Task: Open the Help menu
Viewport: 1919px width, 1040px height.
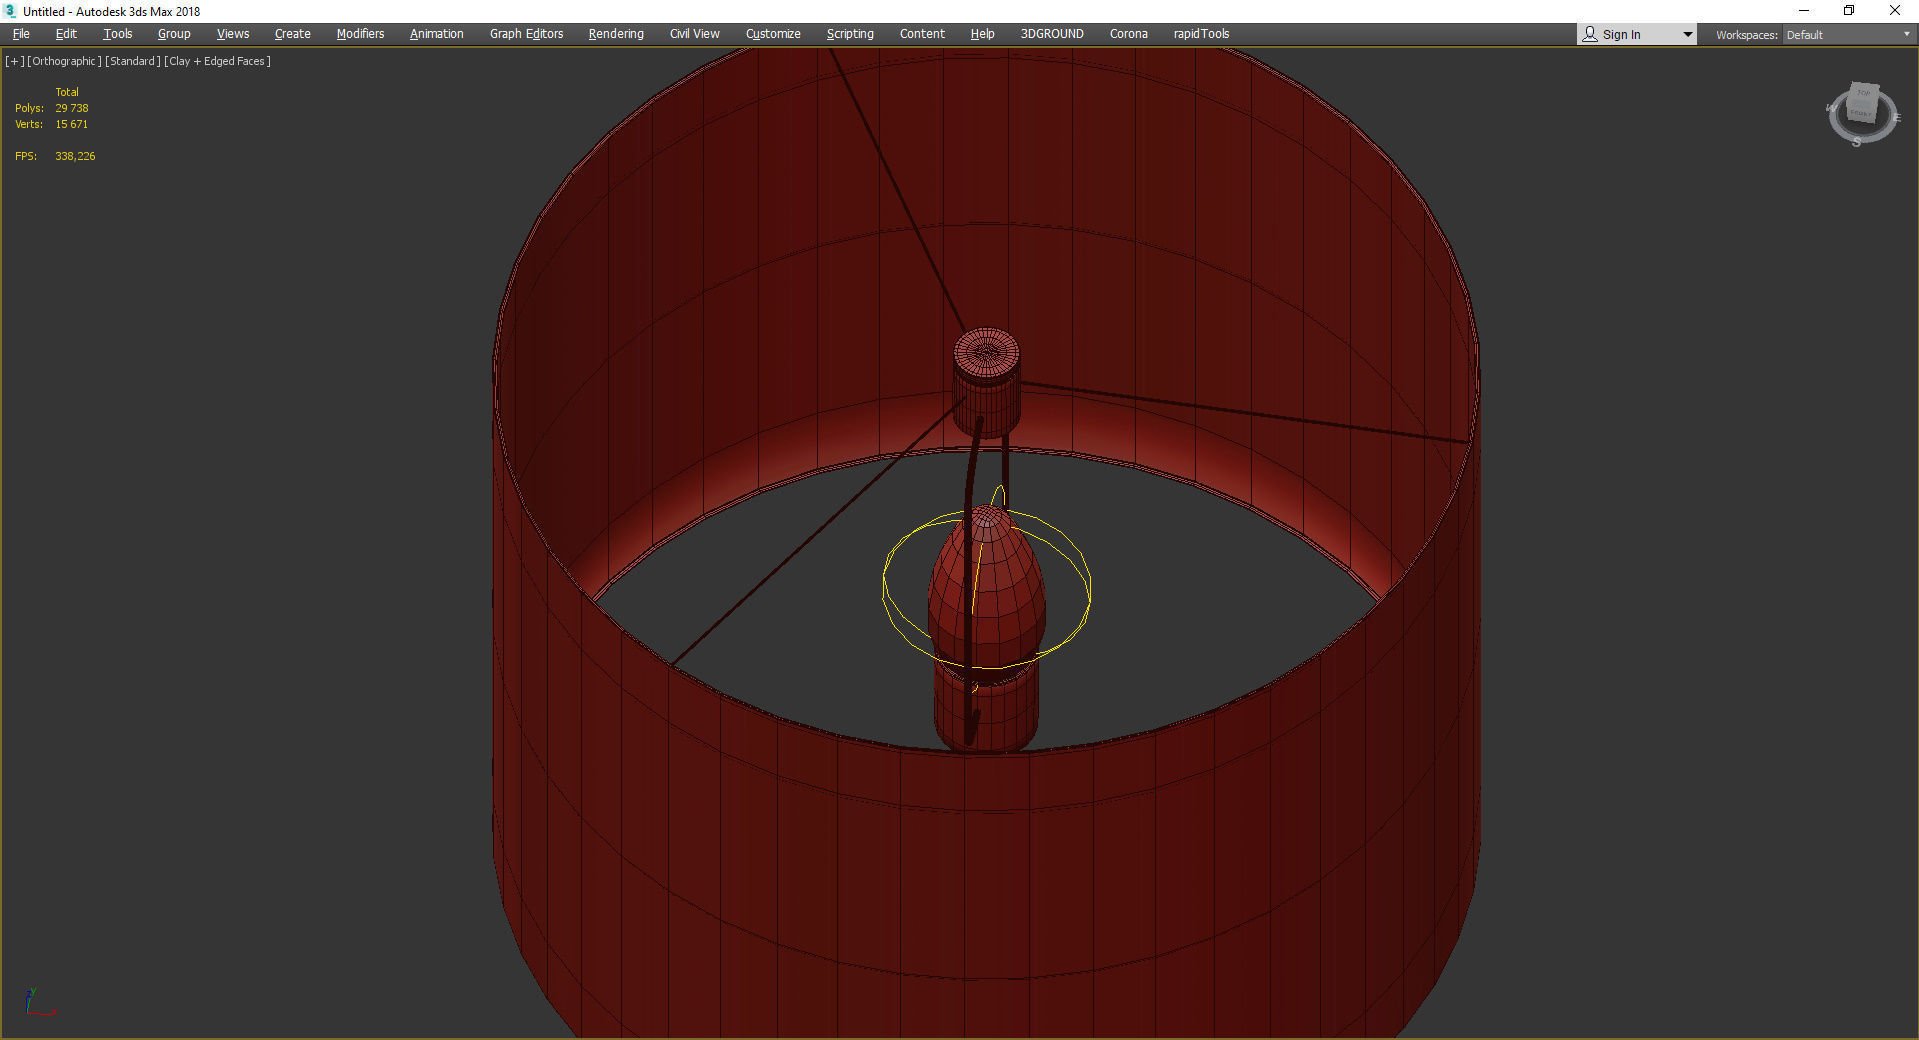Action: 982,34
